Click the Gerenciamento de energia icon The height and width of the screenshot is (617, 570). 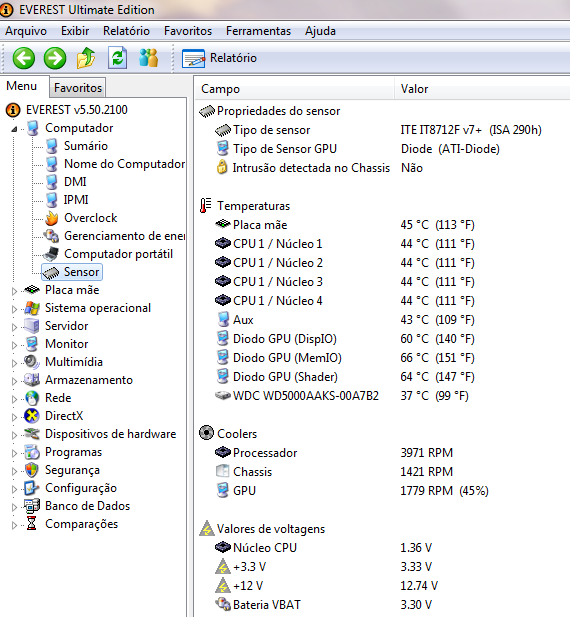tap(52, 236)
